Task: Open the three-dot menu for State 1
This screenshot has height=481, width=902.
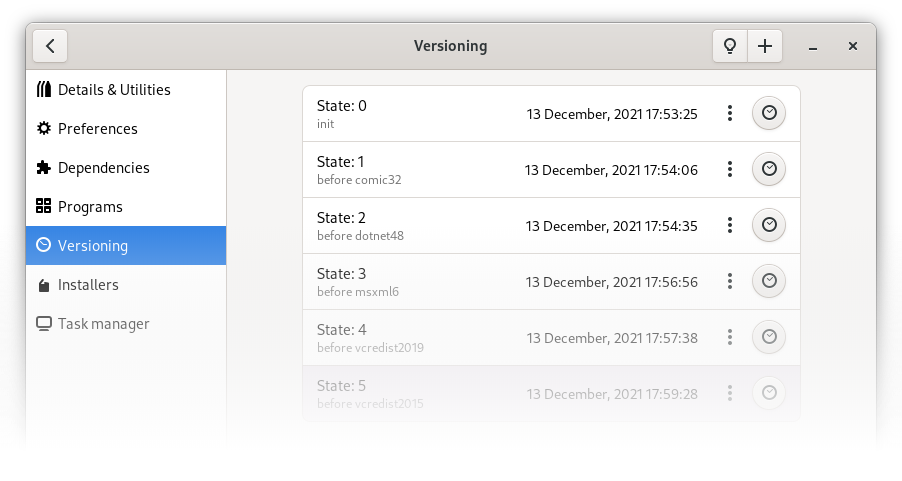Action: [x=729, y=169]
